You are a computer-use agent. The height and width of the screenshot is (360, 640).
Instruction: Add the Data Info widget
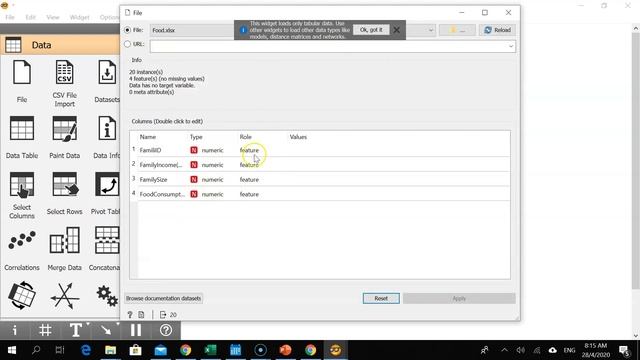107,137
